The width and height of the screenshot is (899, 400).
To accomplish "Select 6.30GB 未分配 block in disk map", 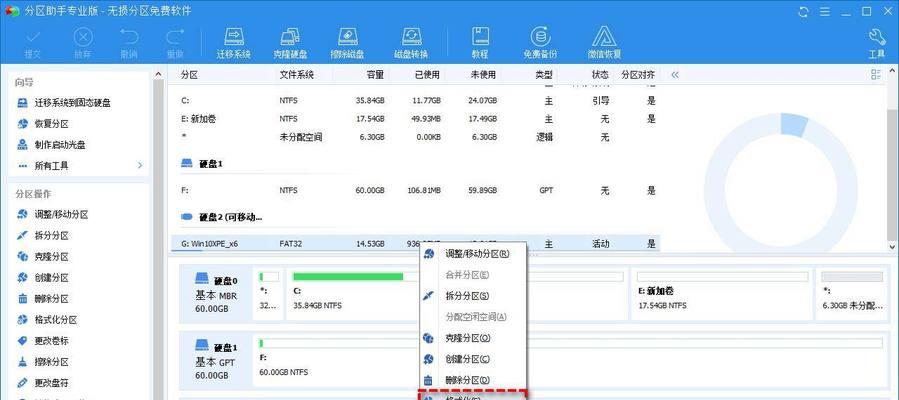I will coord(852,295).
